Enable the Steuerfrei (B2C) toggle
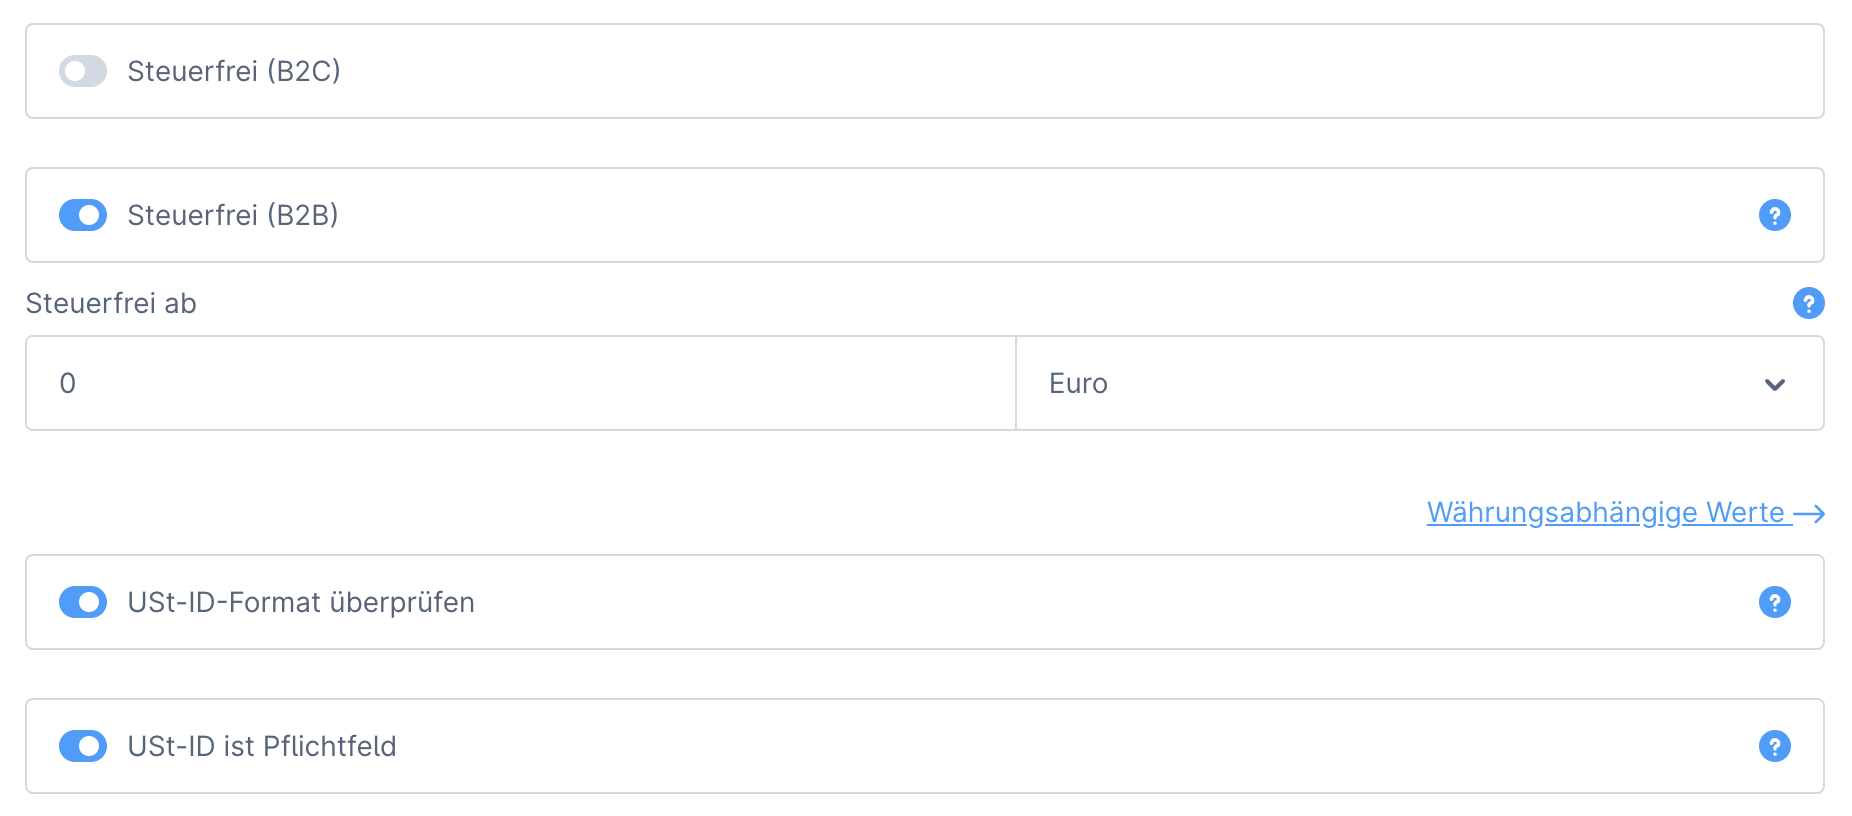The width and height of the screenshot is (1852, 816). click(x=83, y=71)
